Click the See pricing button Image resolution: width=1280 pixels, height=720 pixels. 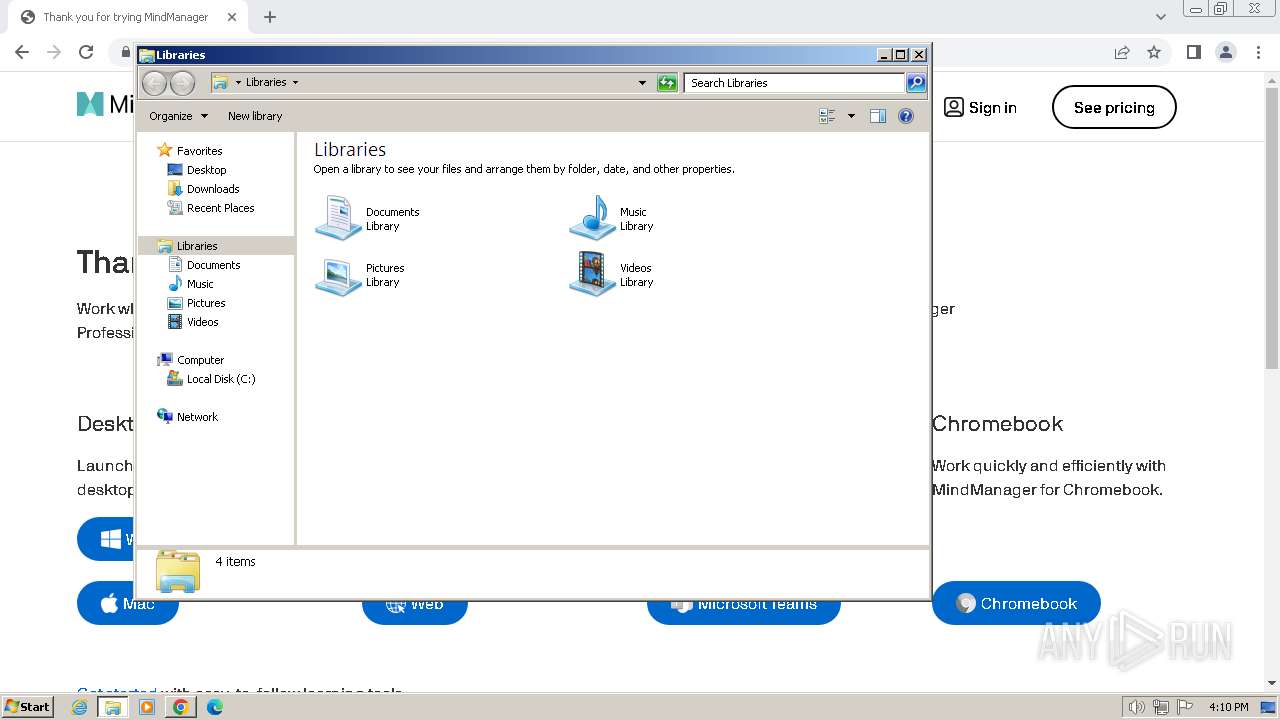(x=1114, y=107)
